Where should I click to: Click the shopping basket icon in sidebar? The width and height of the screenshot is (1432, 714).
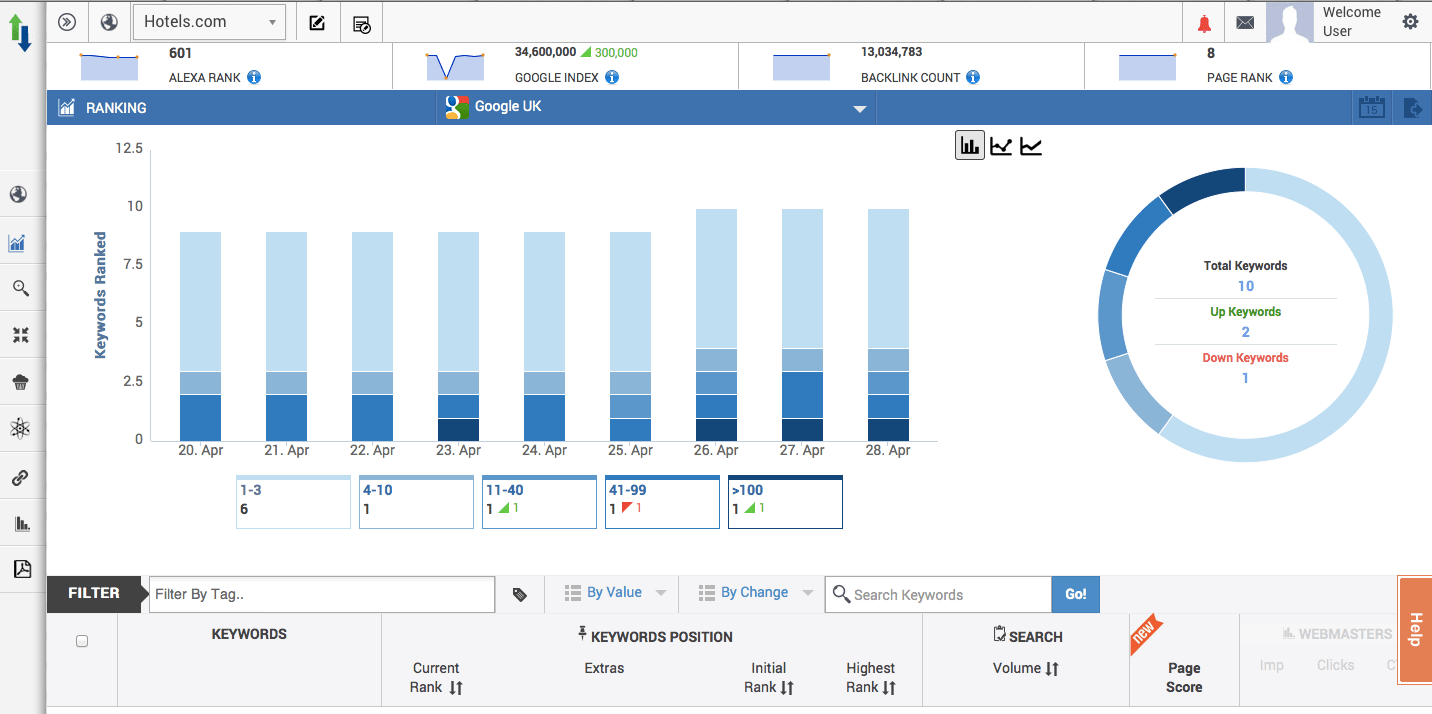tap(21, 381)
